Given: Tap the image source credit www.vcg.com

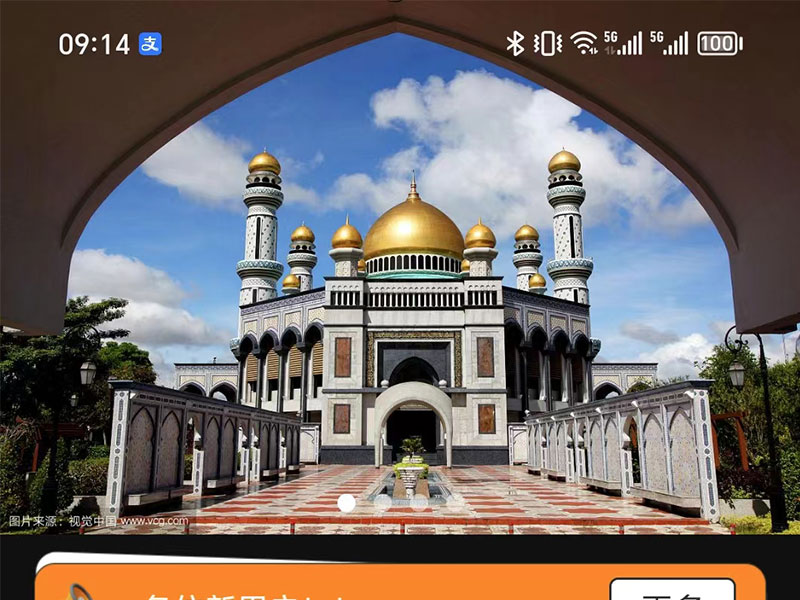Looking at the screenshot, I should click(98, 521).
